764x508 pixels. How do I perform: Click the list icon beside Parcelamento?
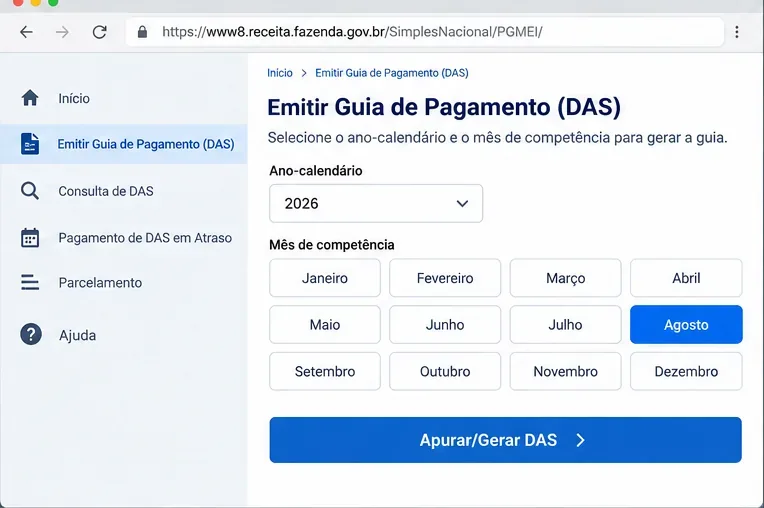click(x=30, y=282)
